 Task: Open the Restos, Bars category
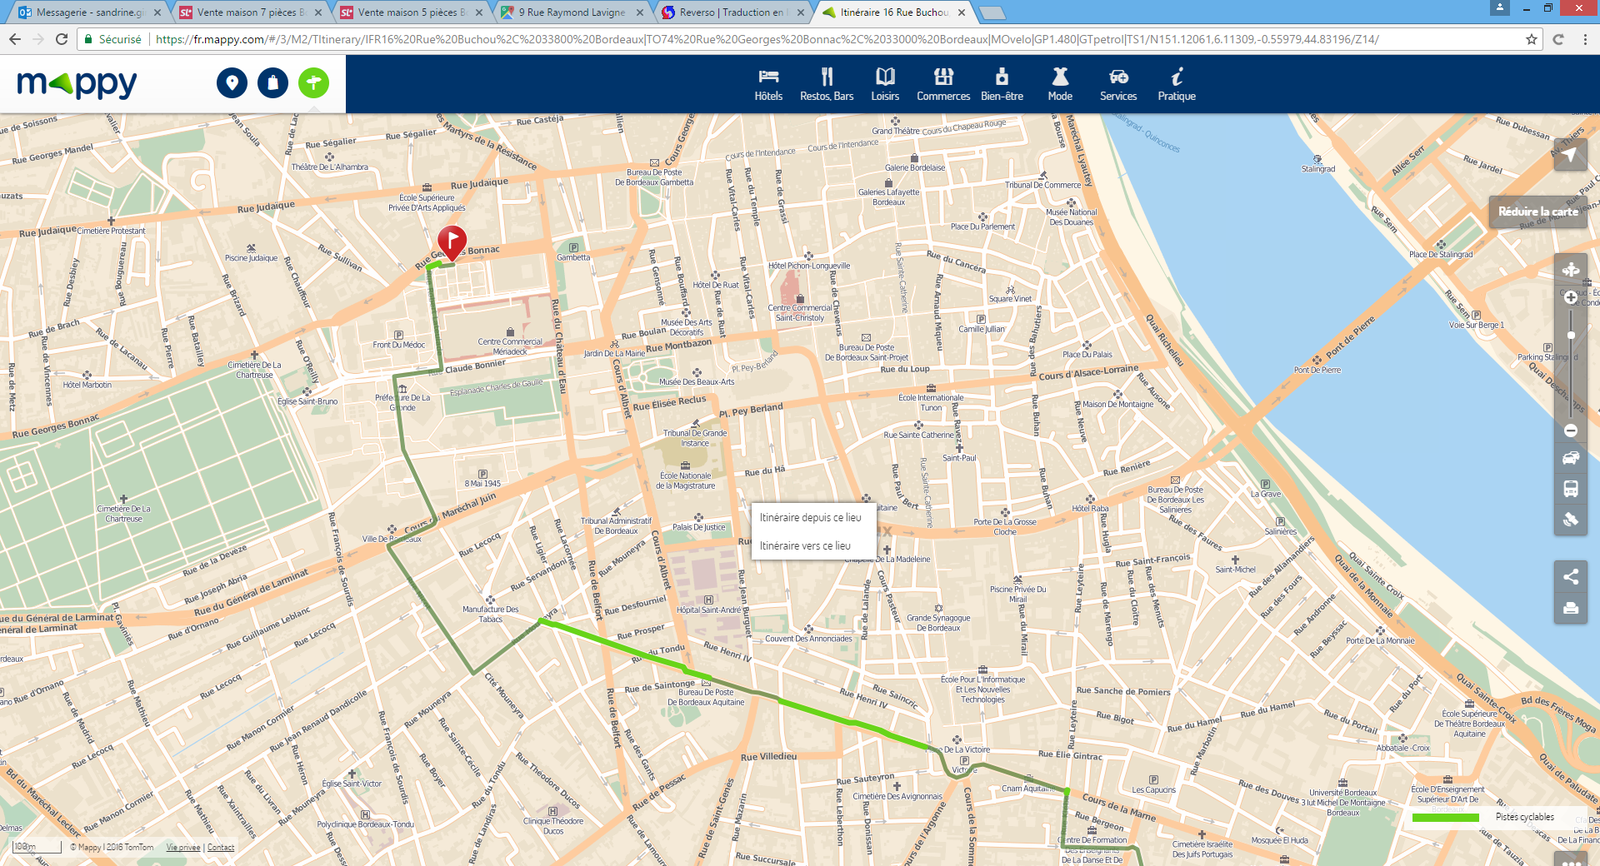pyautogui.click(x=826, y=84)
